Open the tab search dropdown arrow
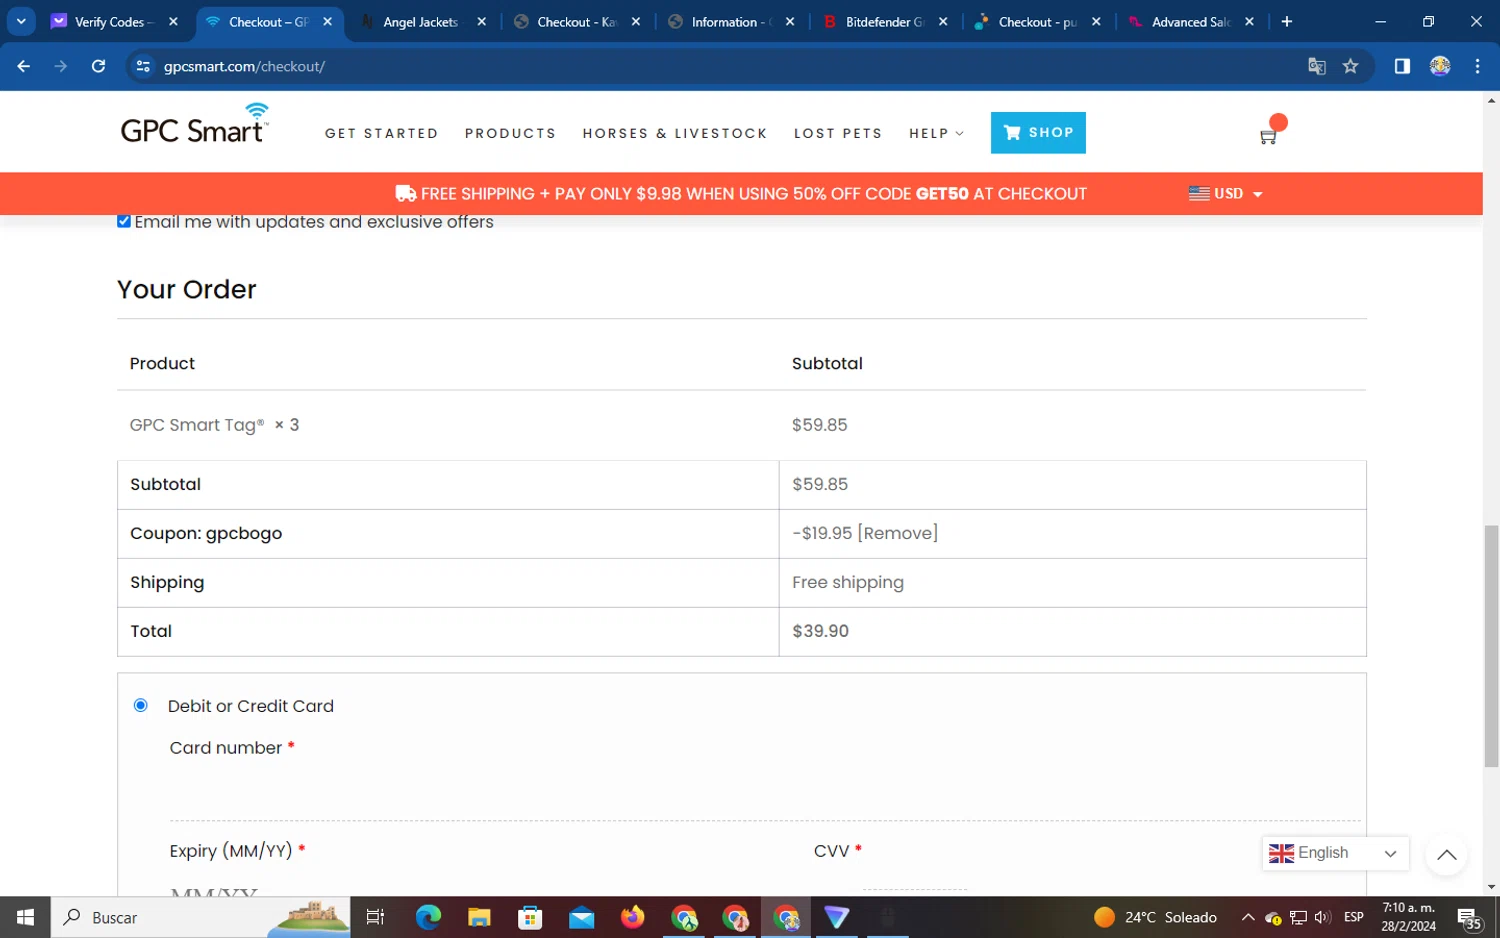The width and height of the screenshot is (1500, 938). coord(21,21)
